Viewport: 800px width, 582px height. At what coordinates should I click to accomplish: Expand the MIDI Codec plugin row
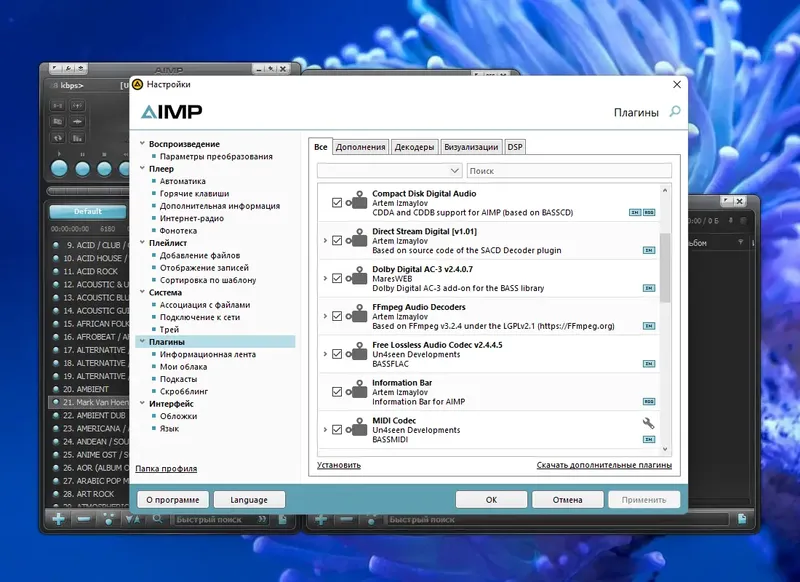(x=325, y=429)
